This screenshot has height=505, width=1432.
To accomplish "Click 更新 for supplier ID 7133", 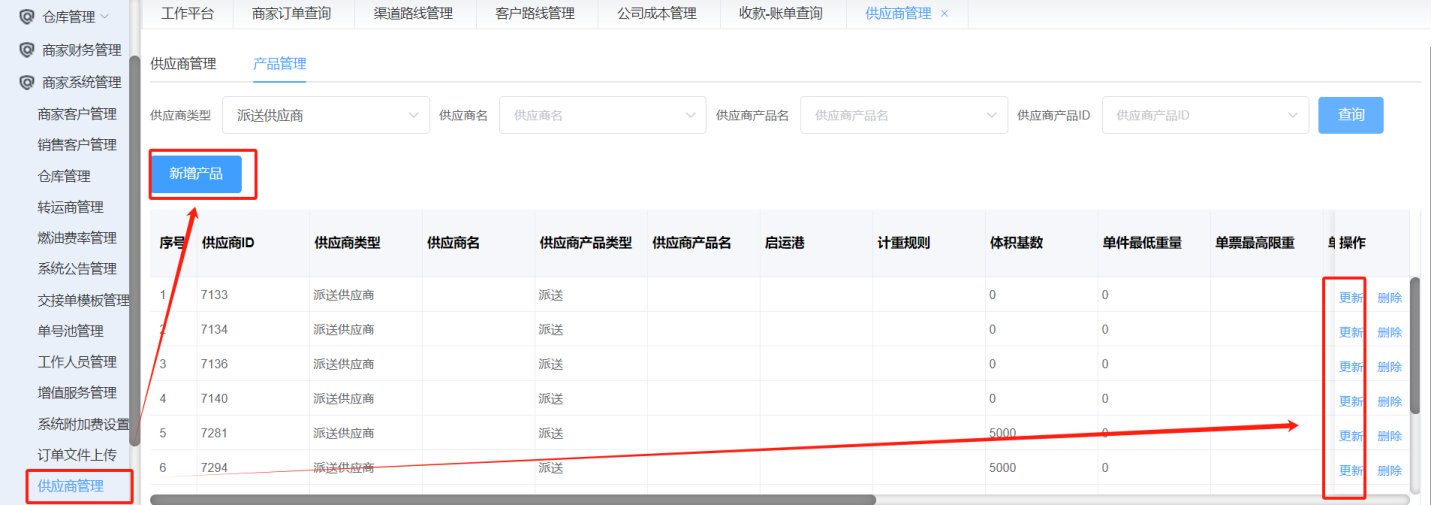I will [x=1351, y=297].
